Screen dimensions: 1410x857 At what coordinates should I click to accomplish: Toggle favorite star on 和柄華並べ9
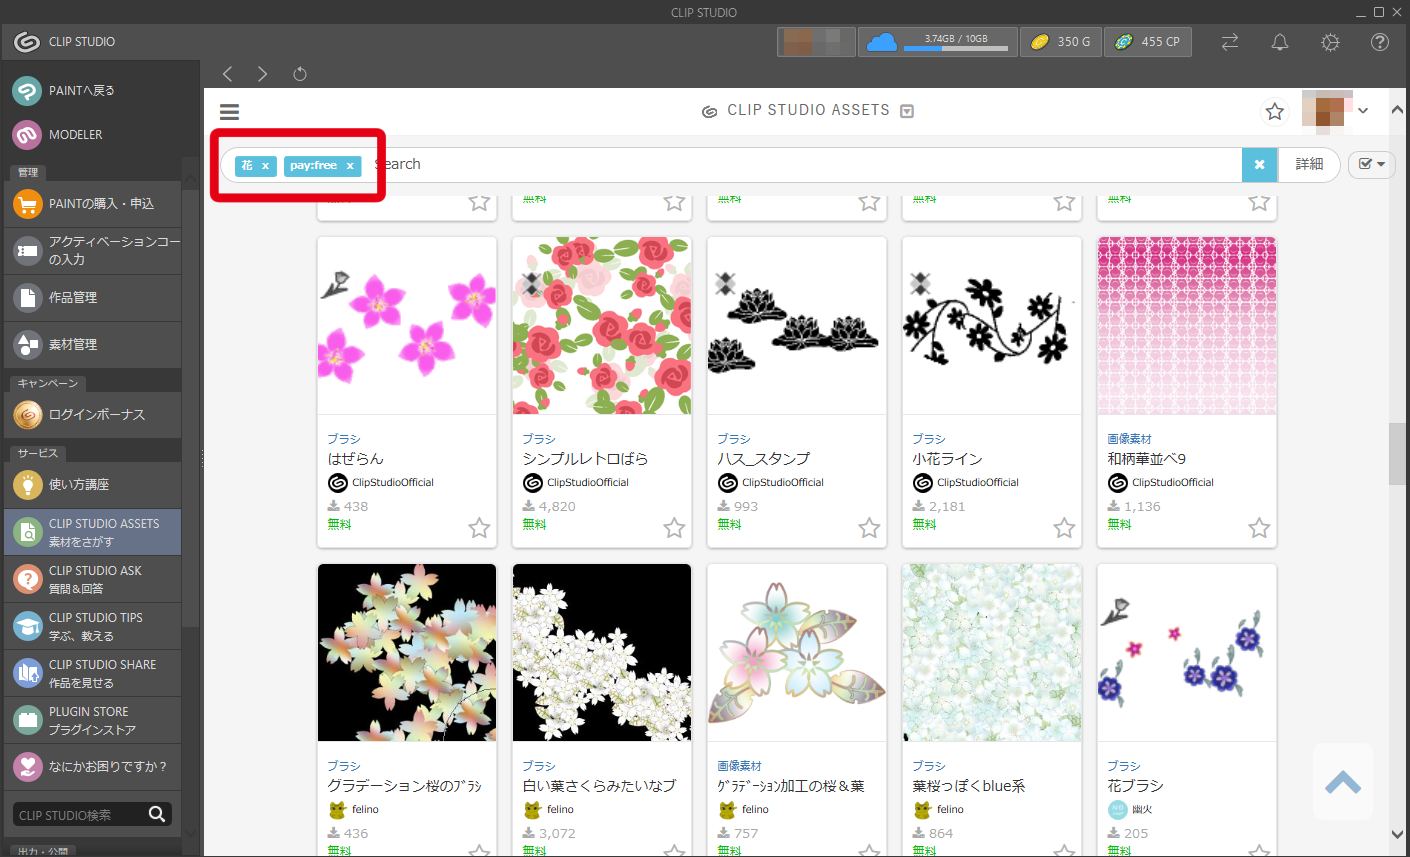1259,528
